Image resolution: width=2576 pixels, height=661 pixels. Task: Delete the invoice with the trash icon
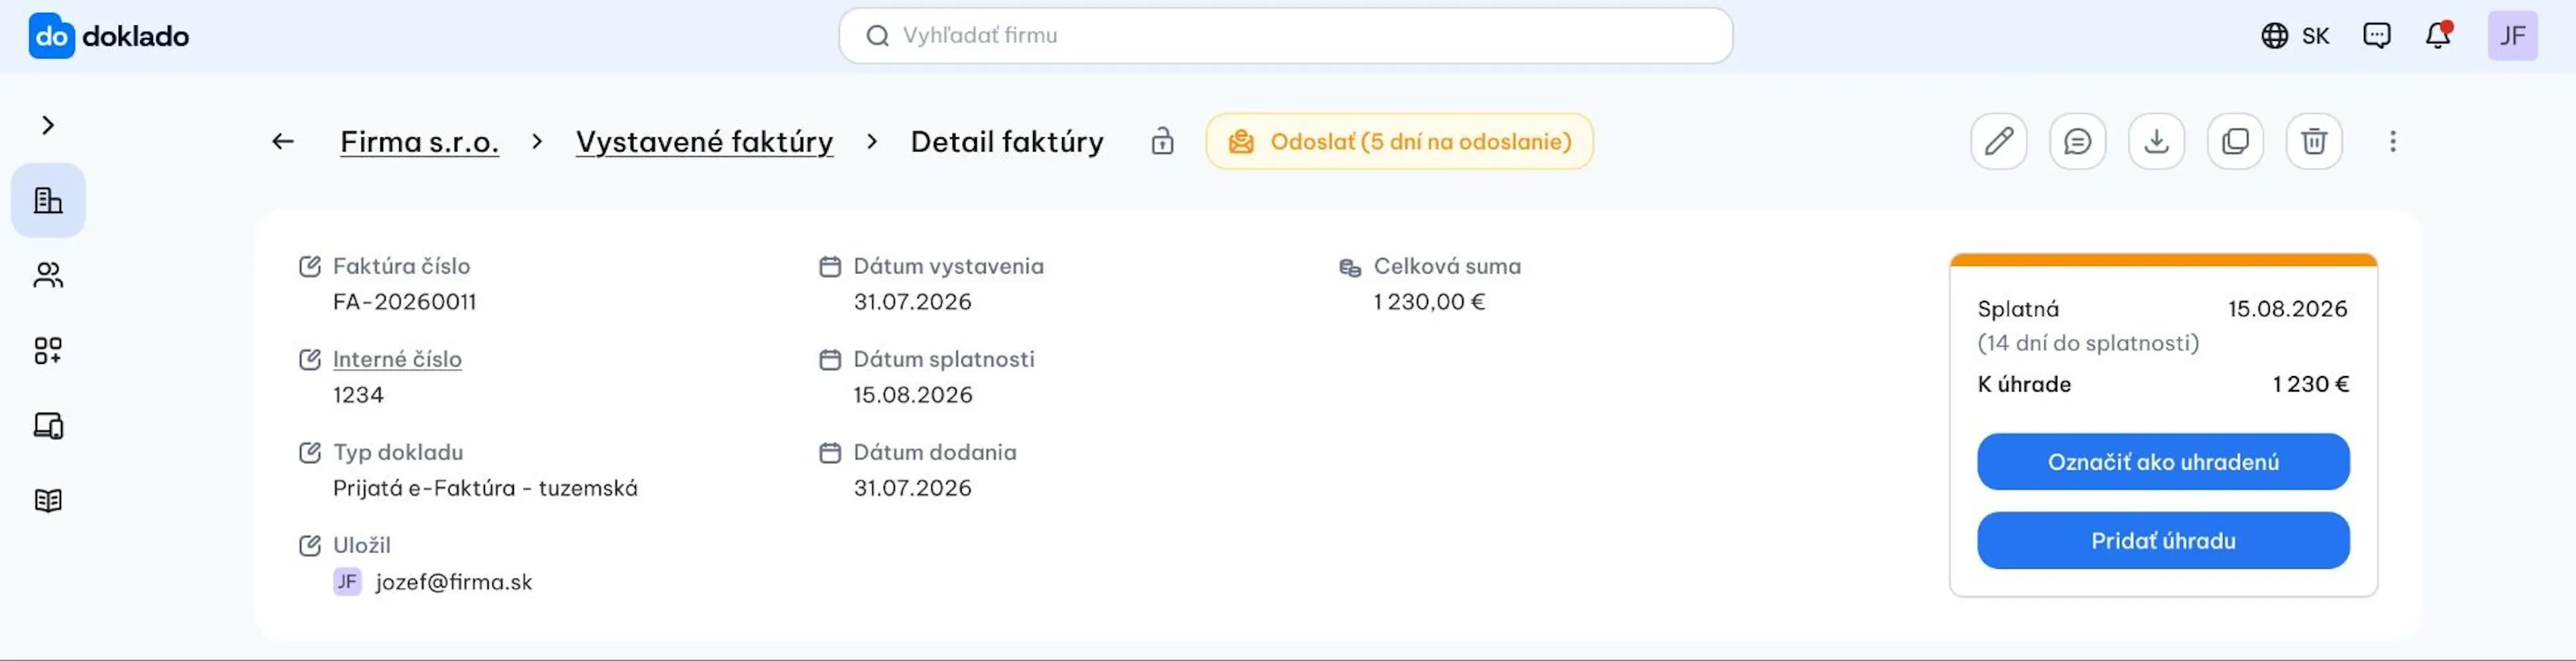2314,141
